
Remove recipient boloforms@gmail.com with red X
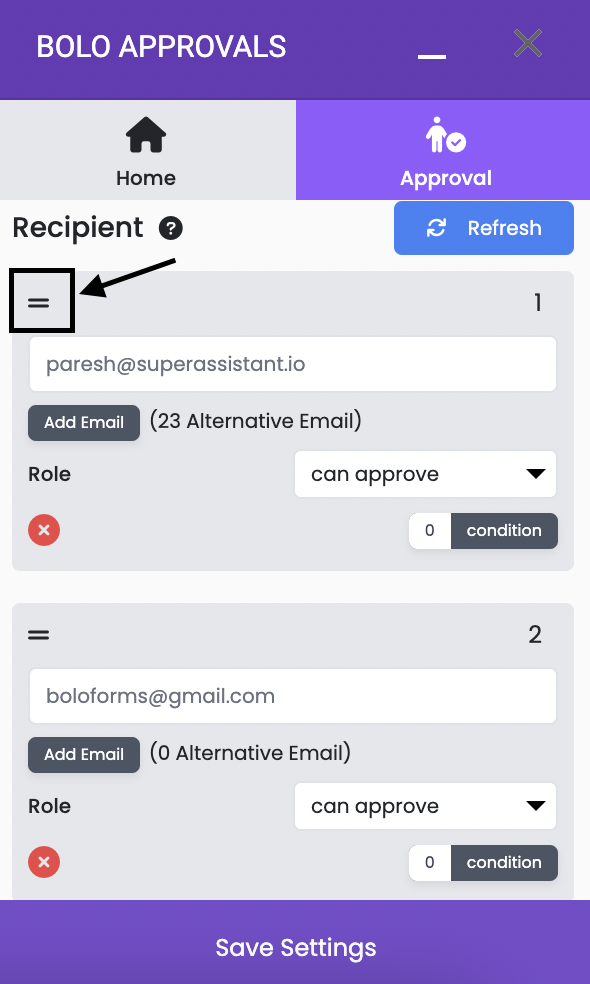point(44,862)
